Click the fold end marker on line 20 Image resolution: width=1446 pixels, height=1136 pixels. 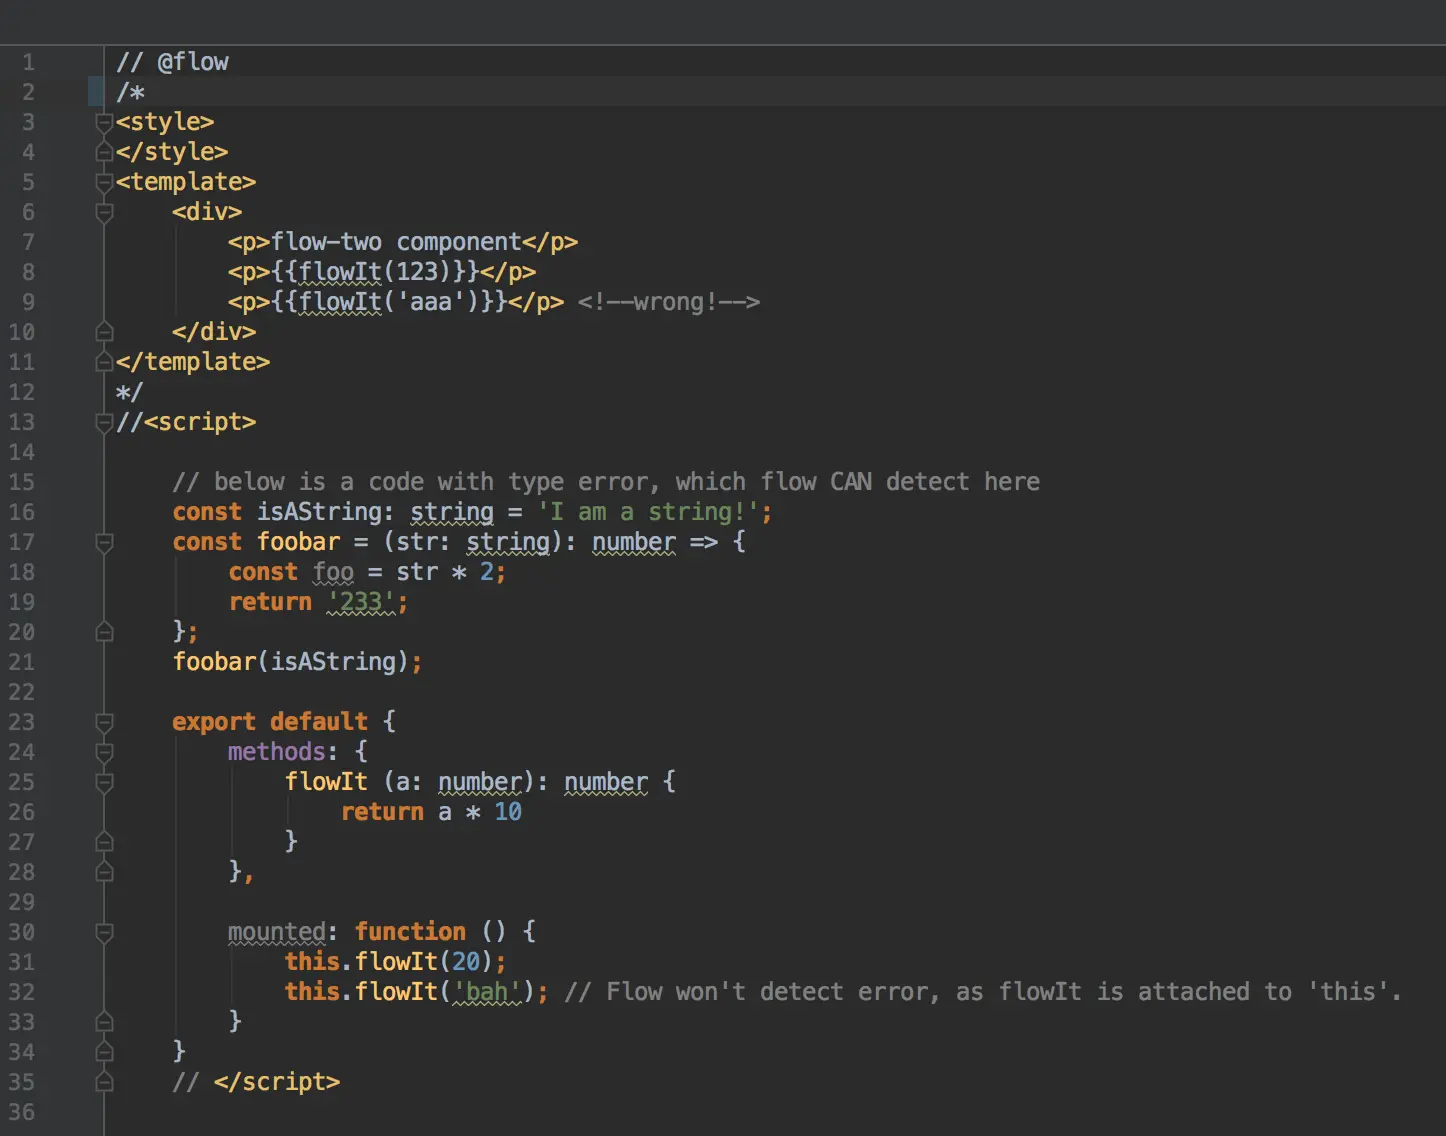(104, 632)
